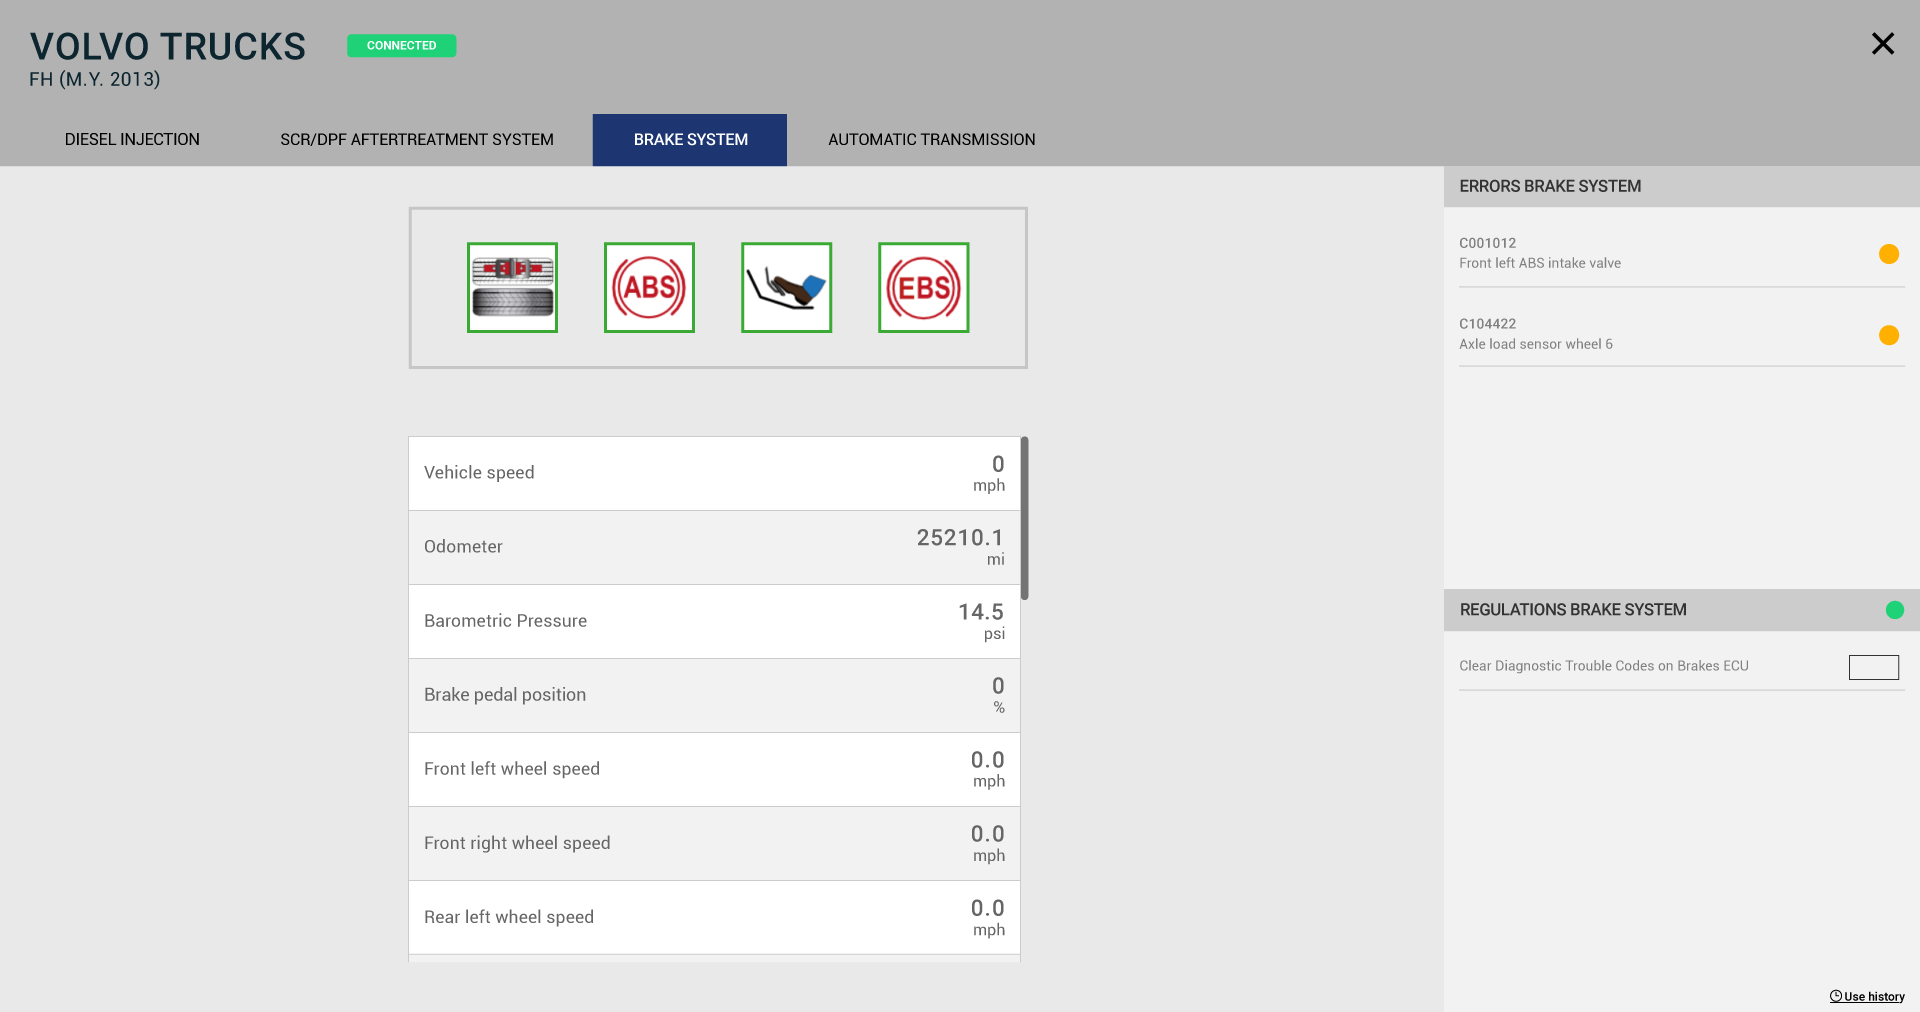The image size is (1920, 1012).
Task: Close the Volvo Trucks diagnostic window
Action: tap(1883, 43)
